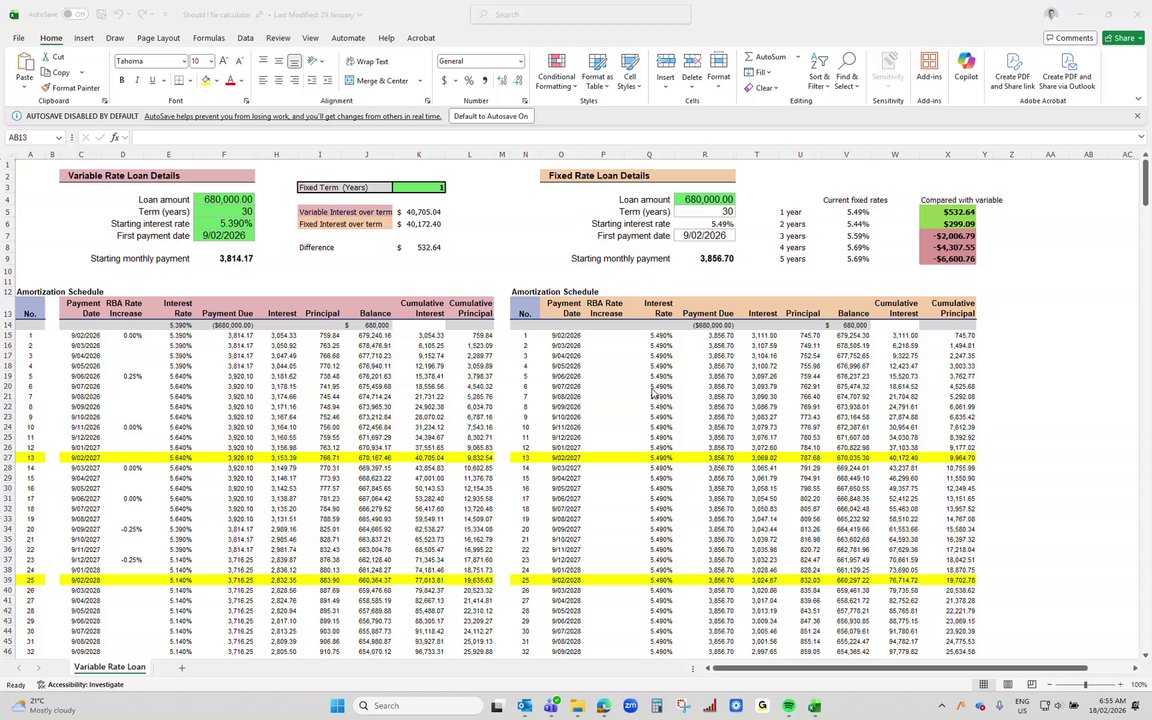The image size is (1152, 720).
Task: Click the Percent Style icon
Action: (469, 80)
